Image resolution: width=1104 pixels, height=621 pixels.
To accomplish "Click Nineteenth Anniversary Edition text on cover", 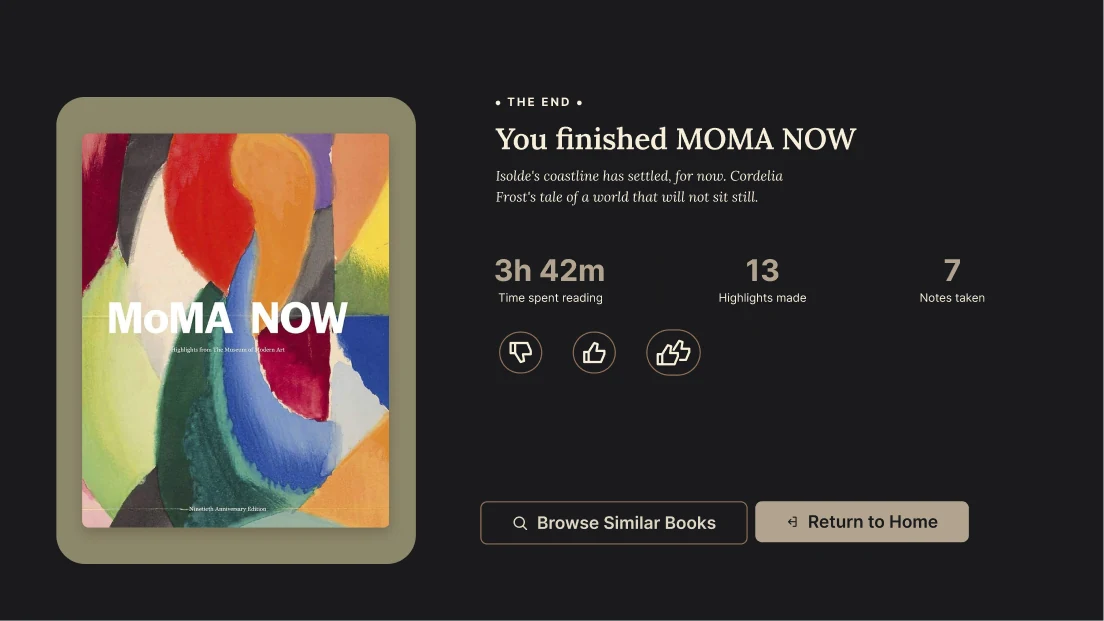I will (x=227, y=508).
